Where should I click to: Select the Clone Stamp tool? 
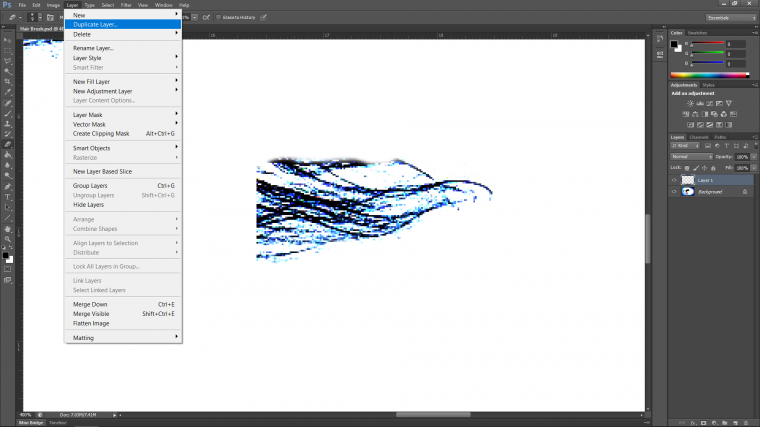pyautogui.click(x=8, y=124)
